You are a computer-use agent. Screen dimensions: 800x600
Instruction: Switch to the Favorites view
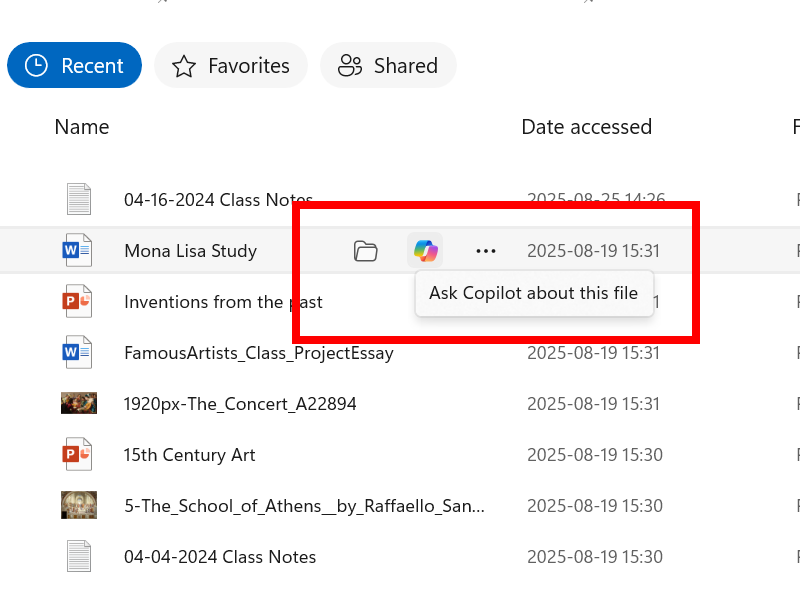tap(230, 65)
